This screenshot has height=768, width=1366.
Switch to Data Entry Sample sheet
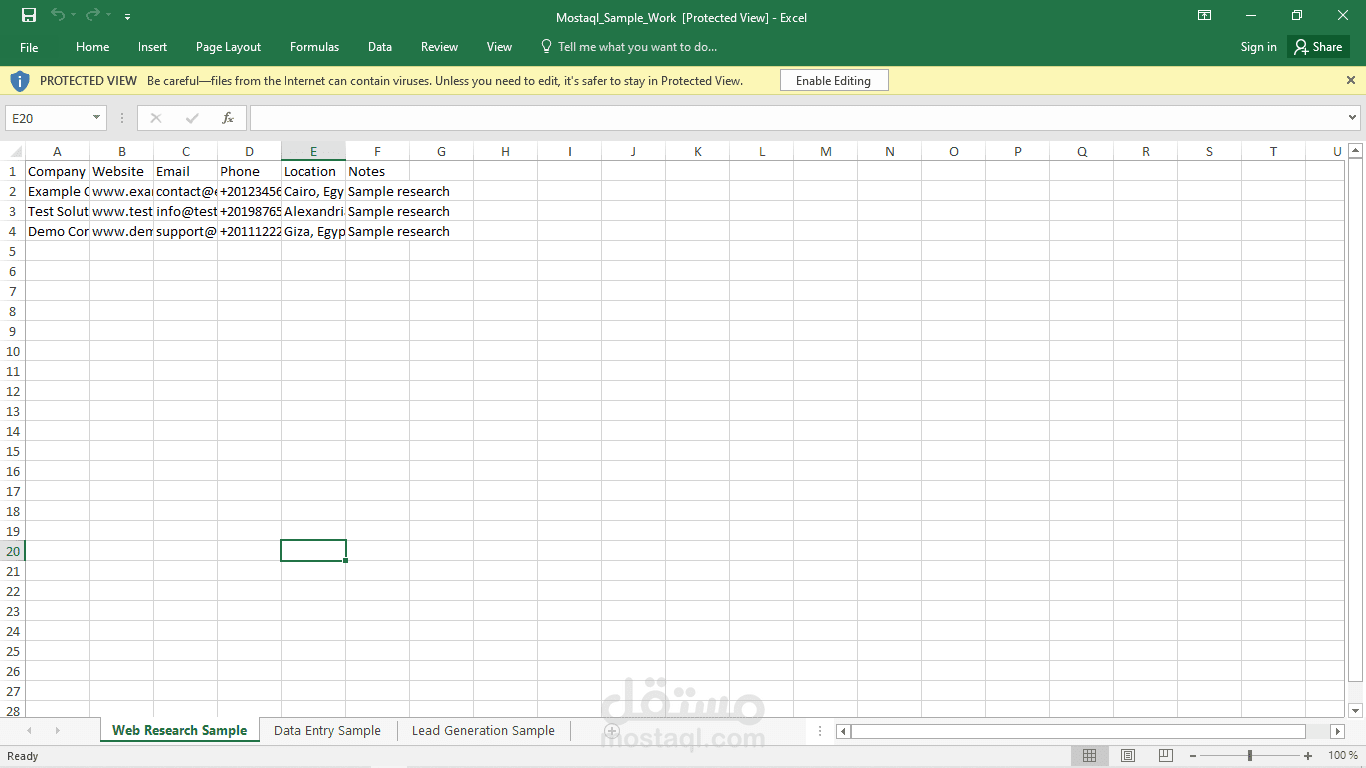pos(327,731)
